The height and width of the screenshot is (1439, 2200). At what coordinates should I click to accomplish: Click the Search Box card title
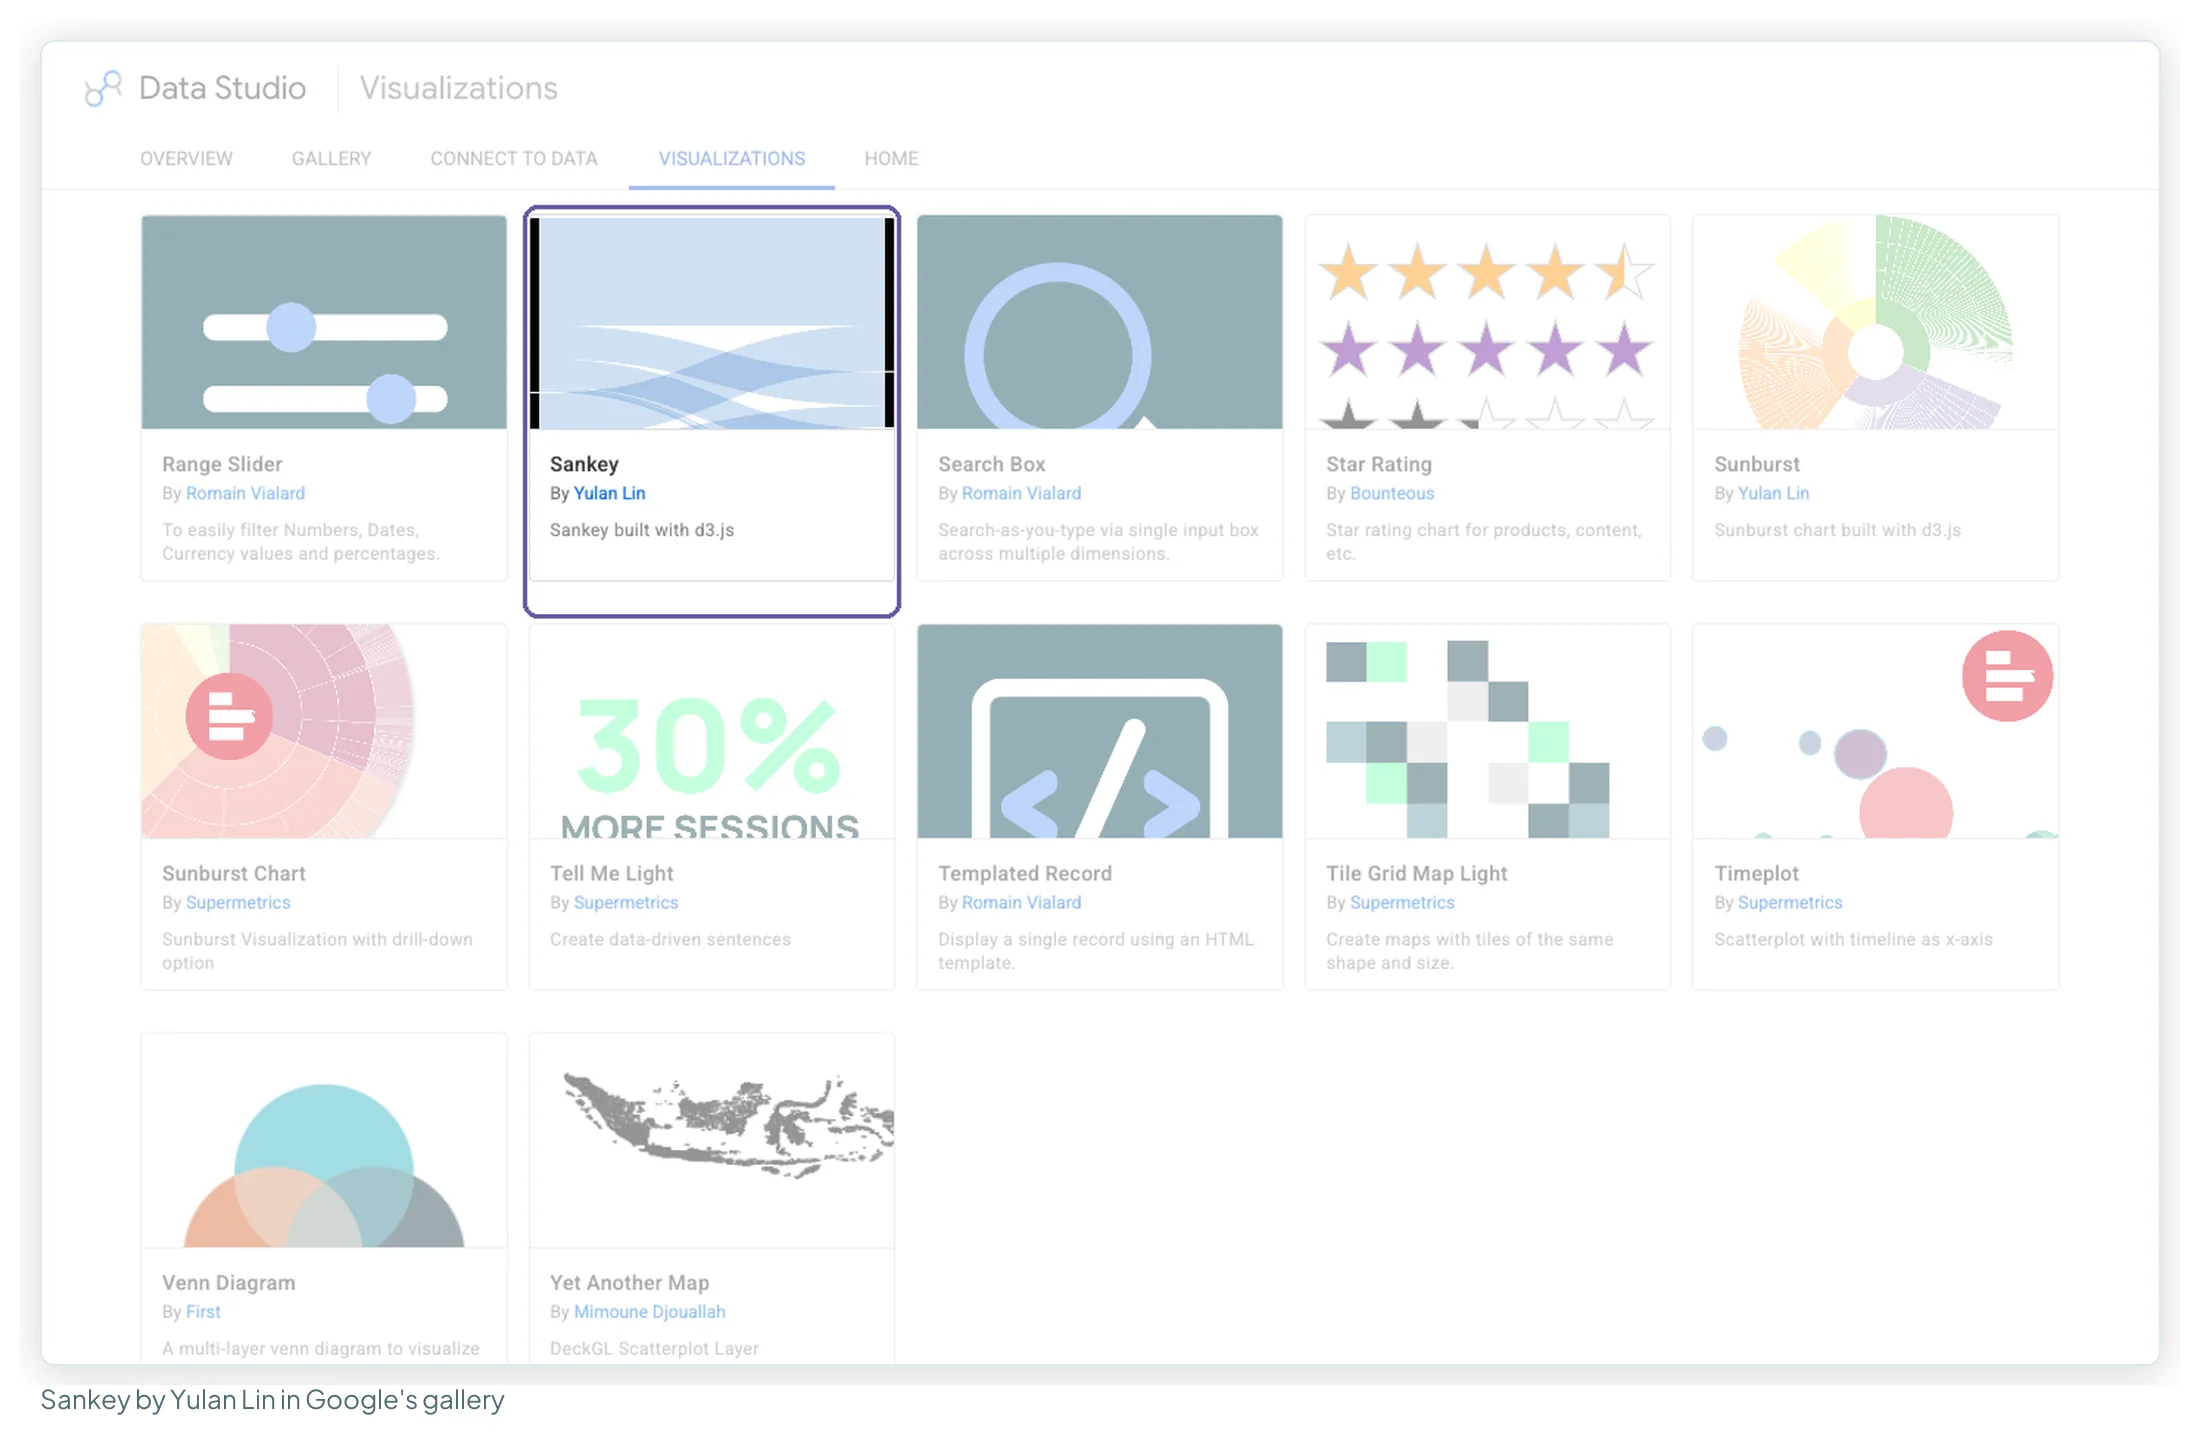(x=992, y=464)
